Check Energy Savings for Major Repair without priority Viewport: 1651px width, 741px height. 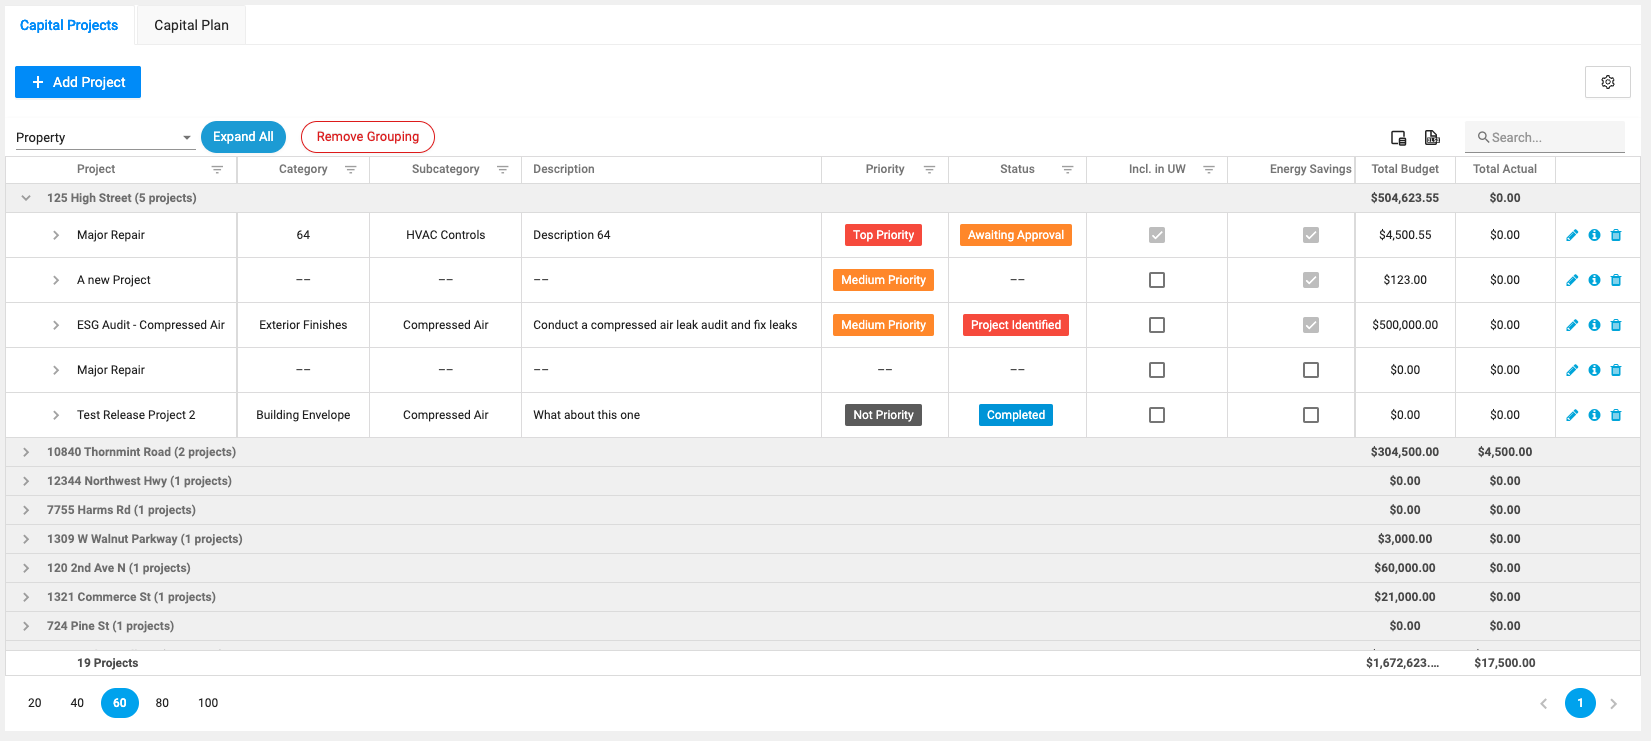[1311, 370]
